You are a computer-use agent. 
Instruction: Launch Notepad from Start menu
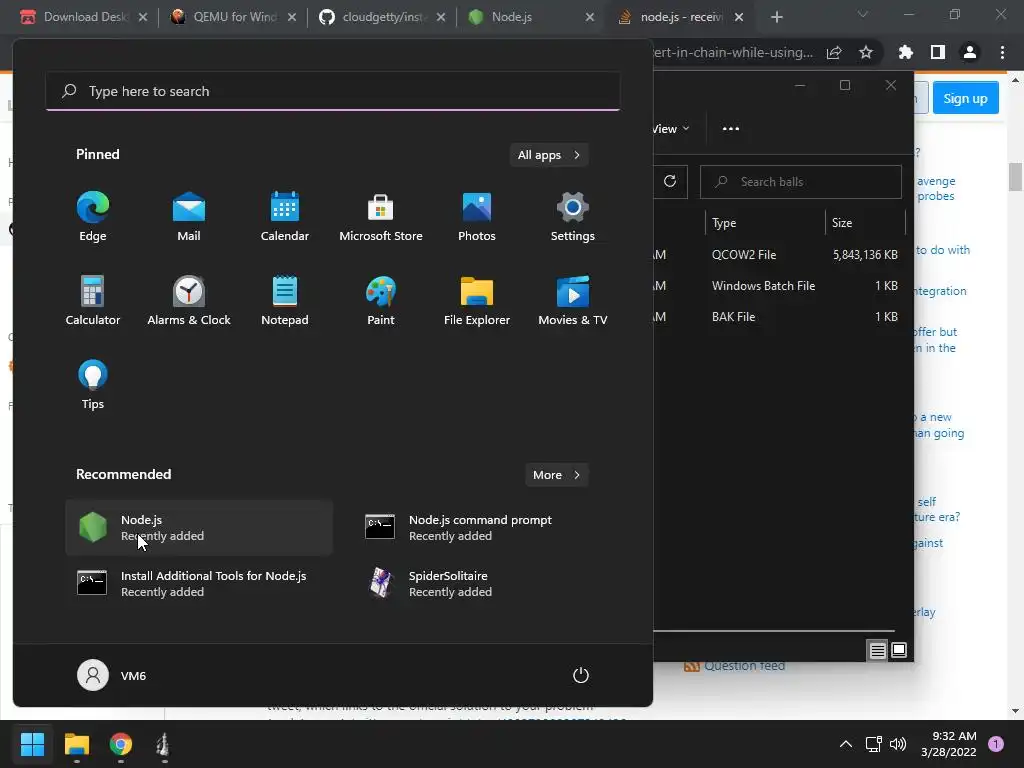pos(285,300)
